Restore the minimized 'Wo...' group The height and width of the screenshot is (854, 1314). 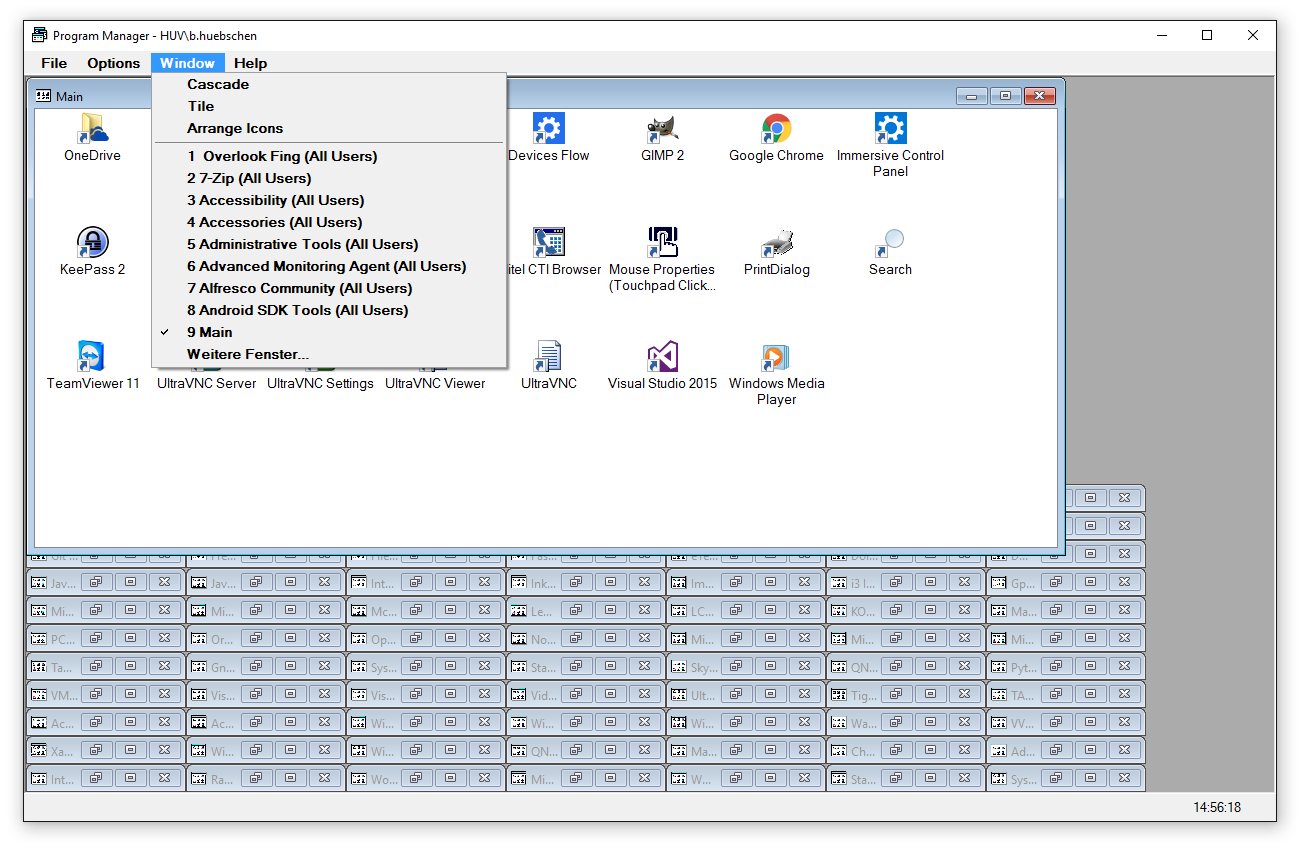click(416, 778)
